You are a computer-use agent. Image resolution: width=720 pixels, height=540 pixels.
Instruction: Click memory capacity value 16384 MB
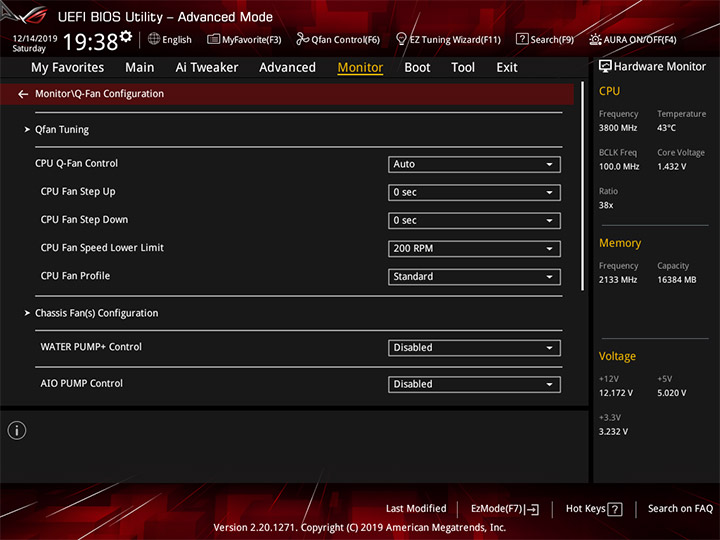(x=676, y=280)
